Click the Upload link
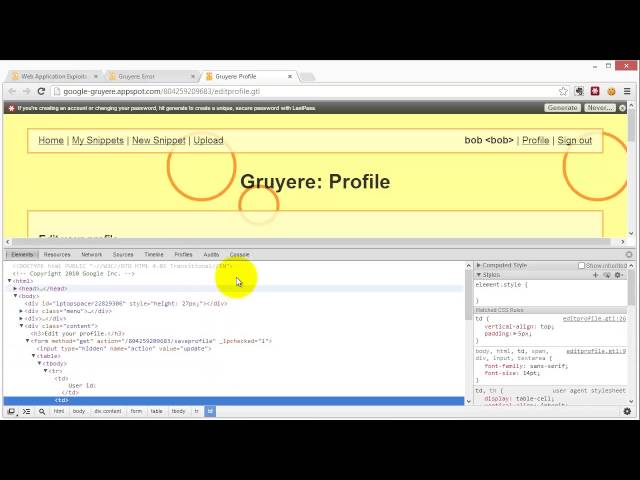The height and width of the screenshot is (480, 640). (x=209, y=140)
